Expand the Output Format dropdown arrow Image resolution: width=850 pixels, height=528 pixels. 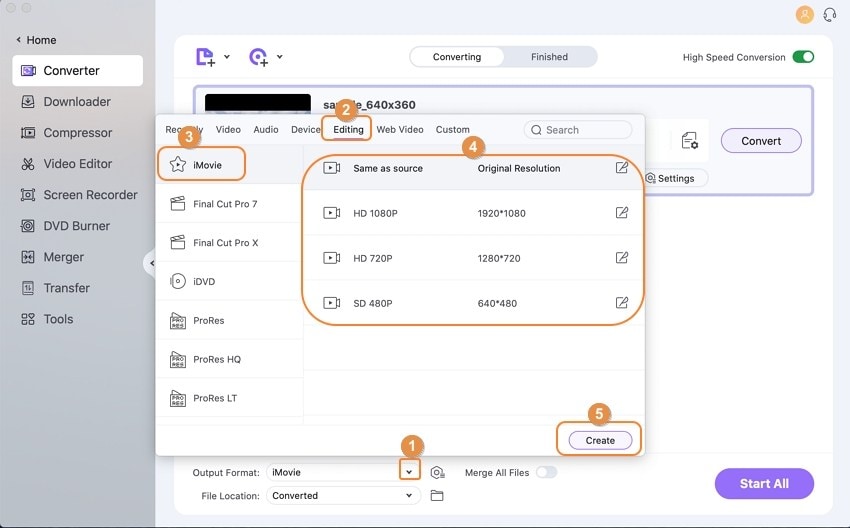click(x=409, y=472)
